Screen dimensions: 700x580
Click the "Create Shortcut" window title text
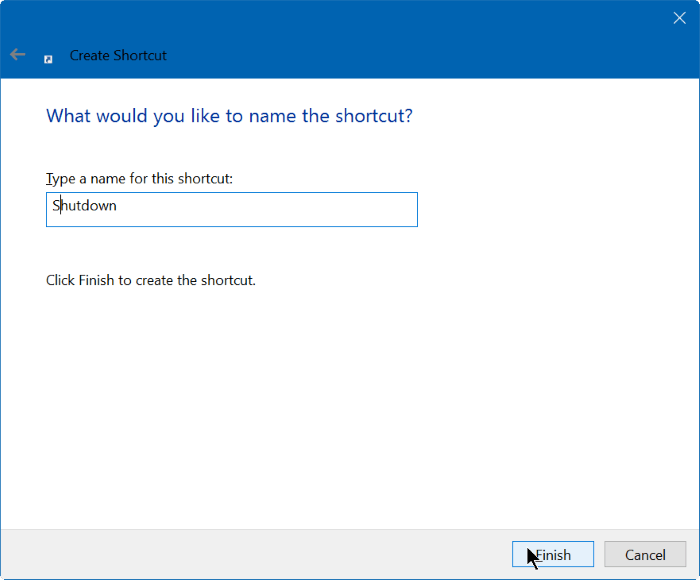(x=118, y=56)
